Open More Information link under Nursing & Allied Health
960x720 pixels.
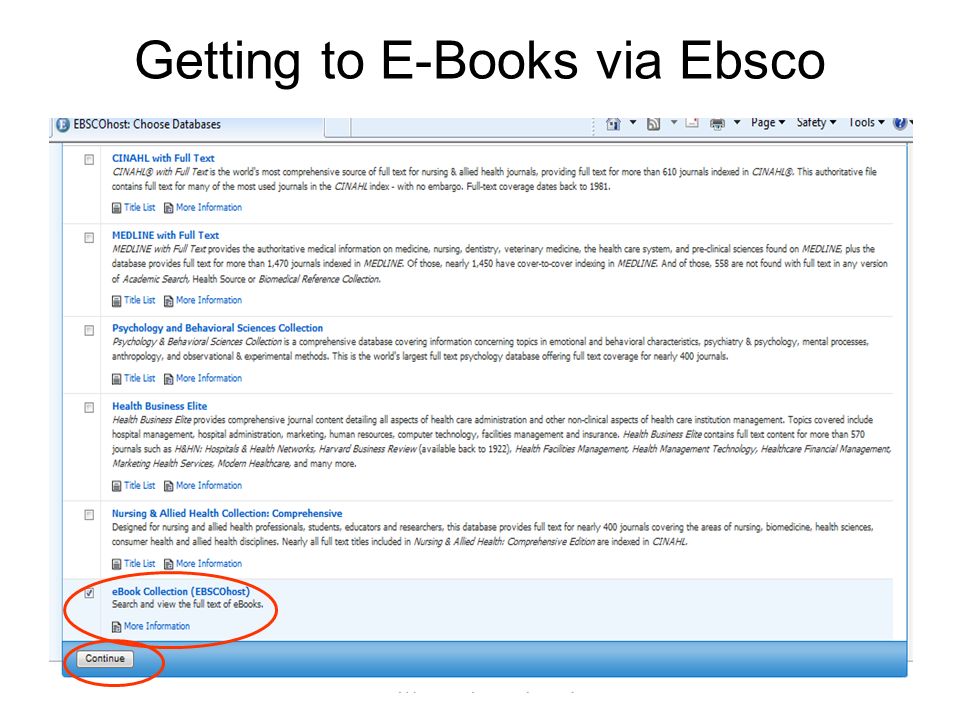tap(209, 563)
